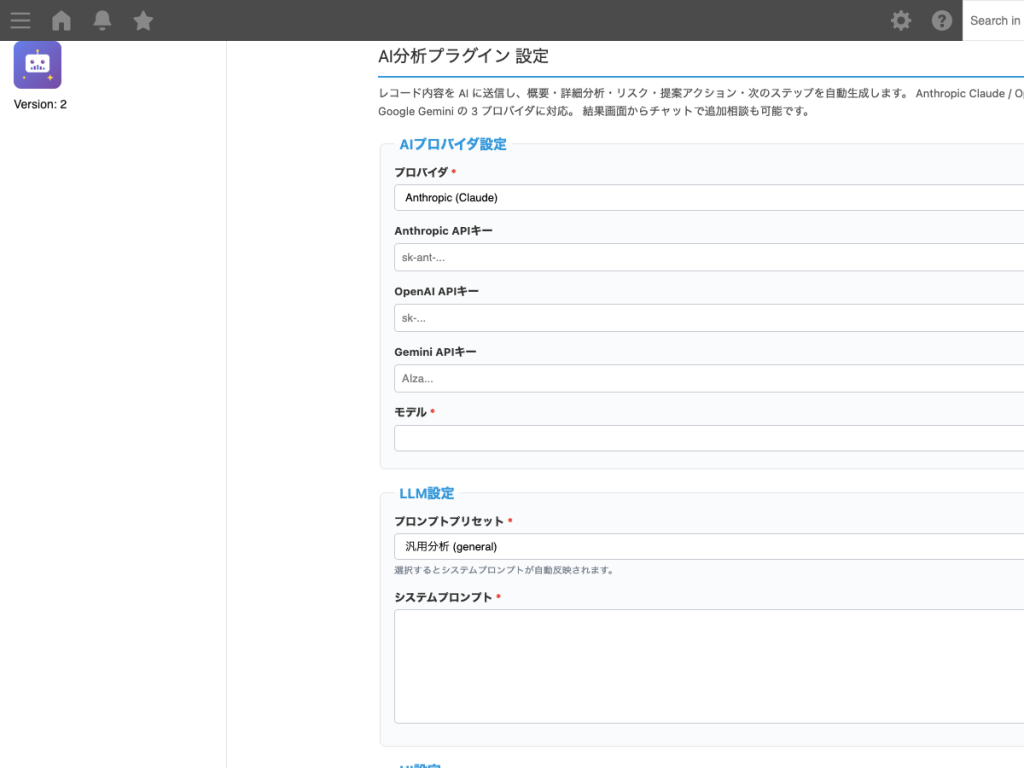
Task: Click into the top search box
Action: (994, 20)
